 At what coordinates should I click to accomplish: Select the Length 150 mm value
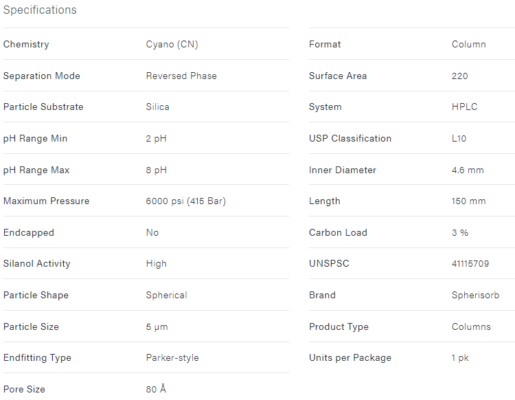[x=469, y=201]
